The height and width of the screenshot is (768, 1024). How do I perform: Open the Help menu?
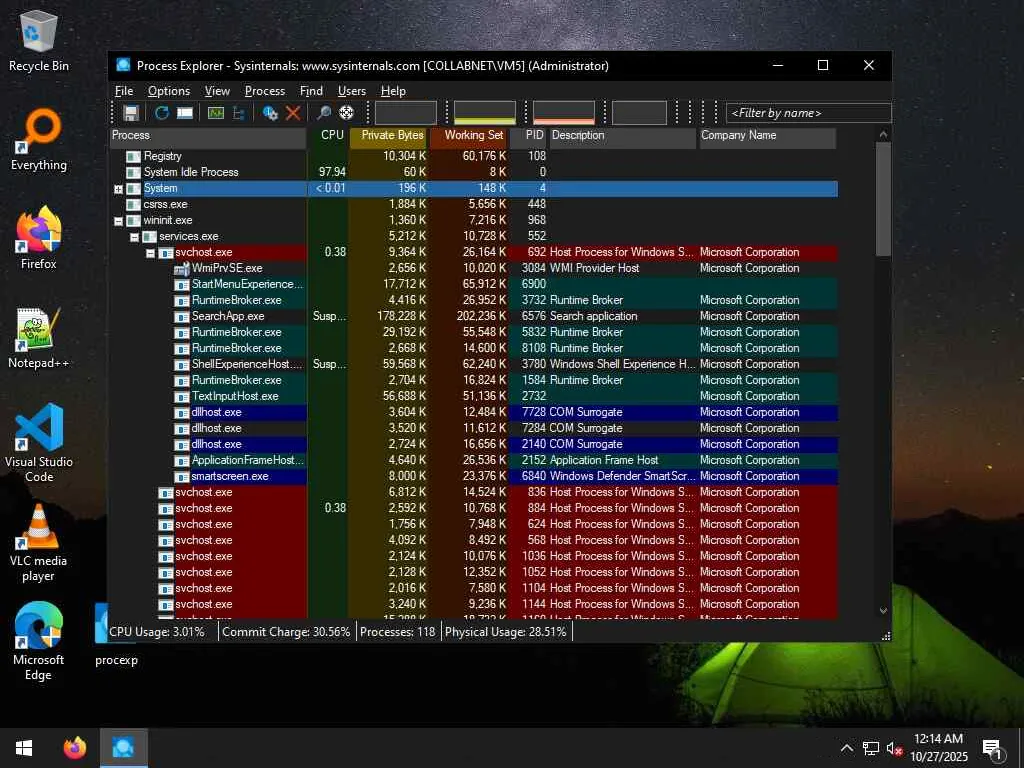393,91
